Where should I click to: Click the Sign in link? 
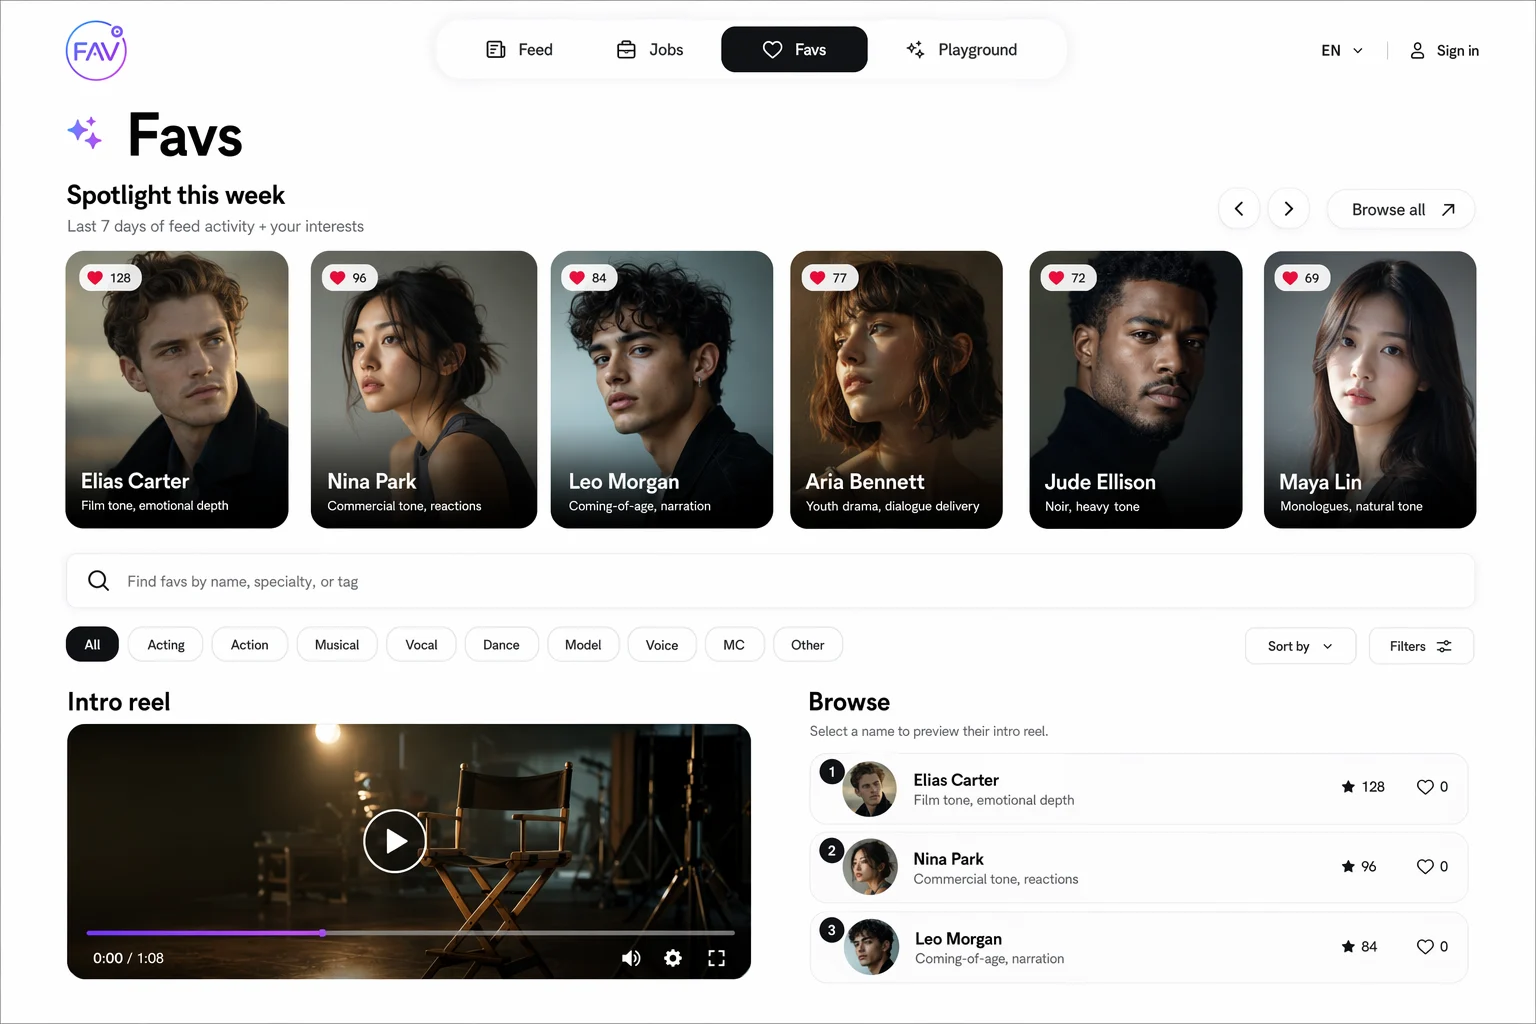coord(1444,50)
